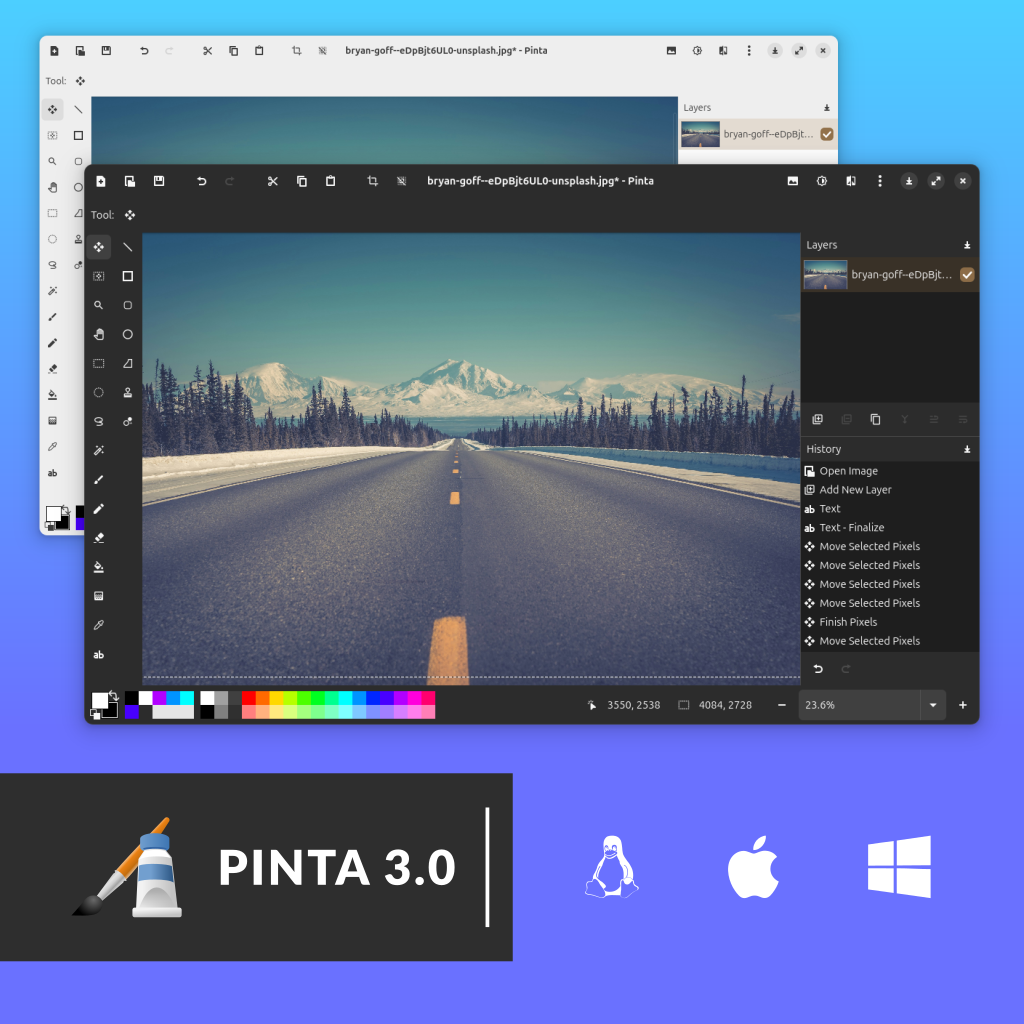Click the Layers panel header arrow, dark window
The width and height of the screenshot is (1024, 1024).
[x=967, y=245]
